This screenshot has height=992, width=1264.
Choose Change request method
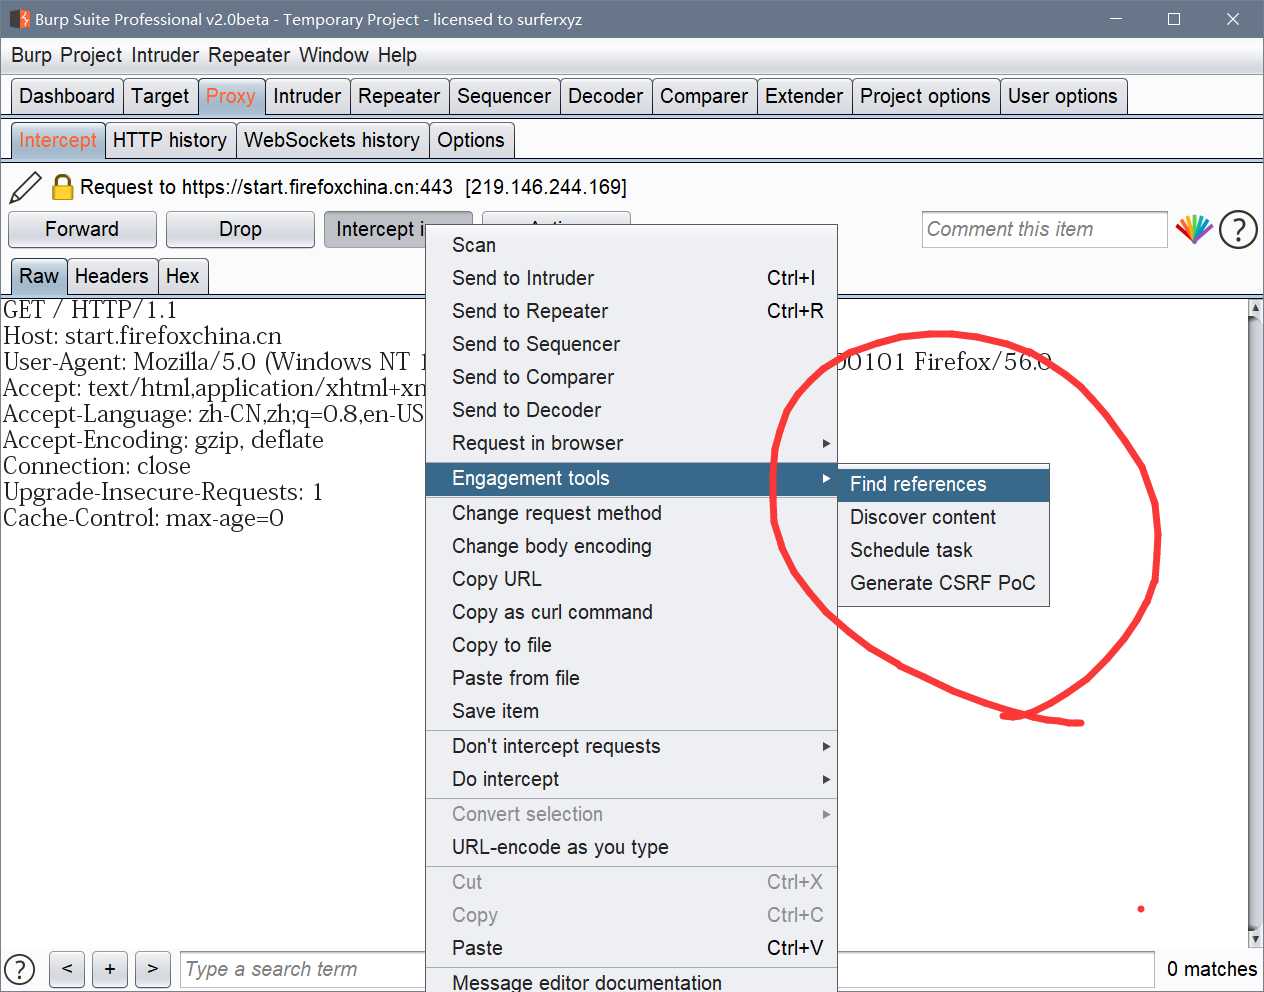pos(631,513)
